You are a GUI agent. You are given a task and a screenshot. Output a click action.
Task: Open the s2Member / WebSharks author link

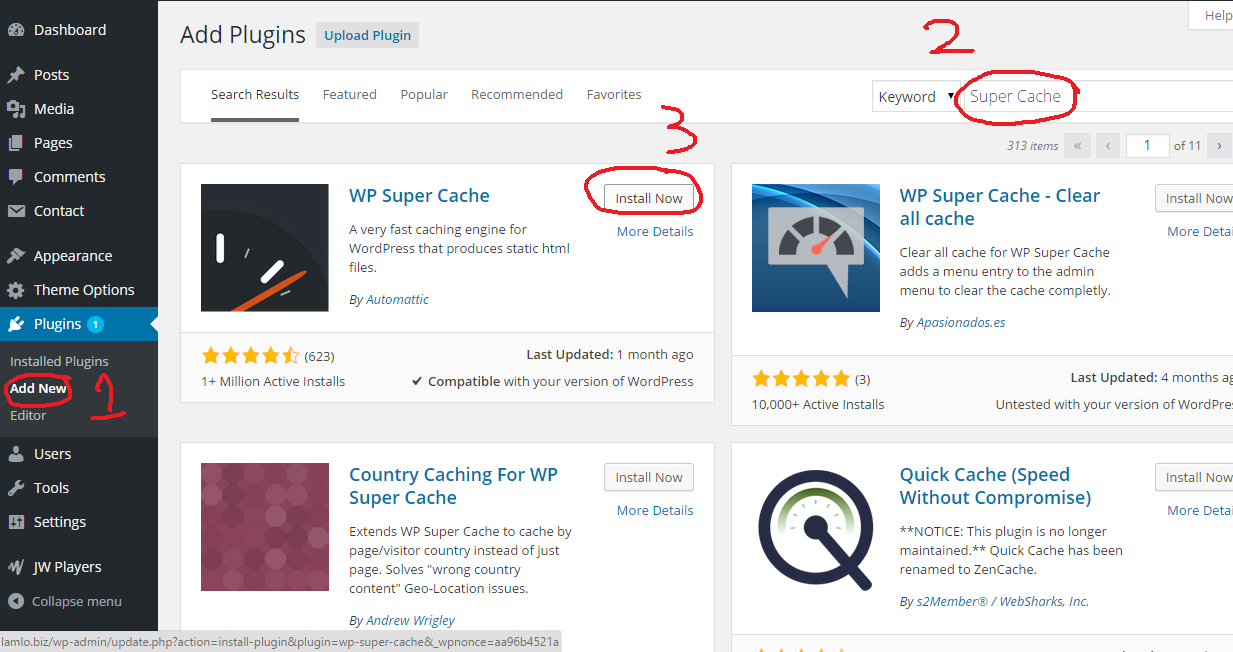coord(1003,601)
